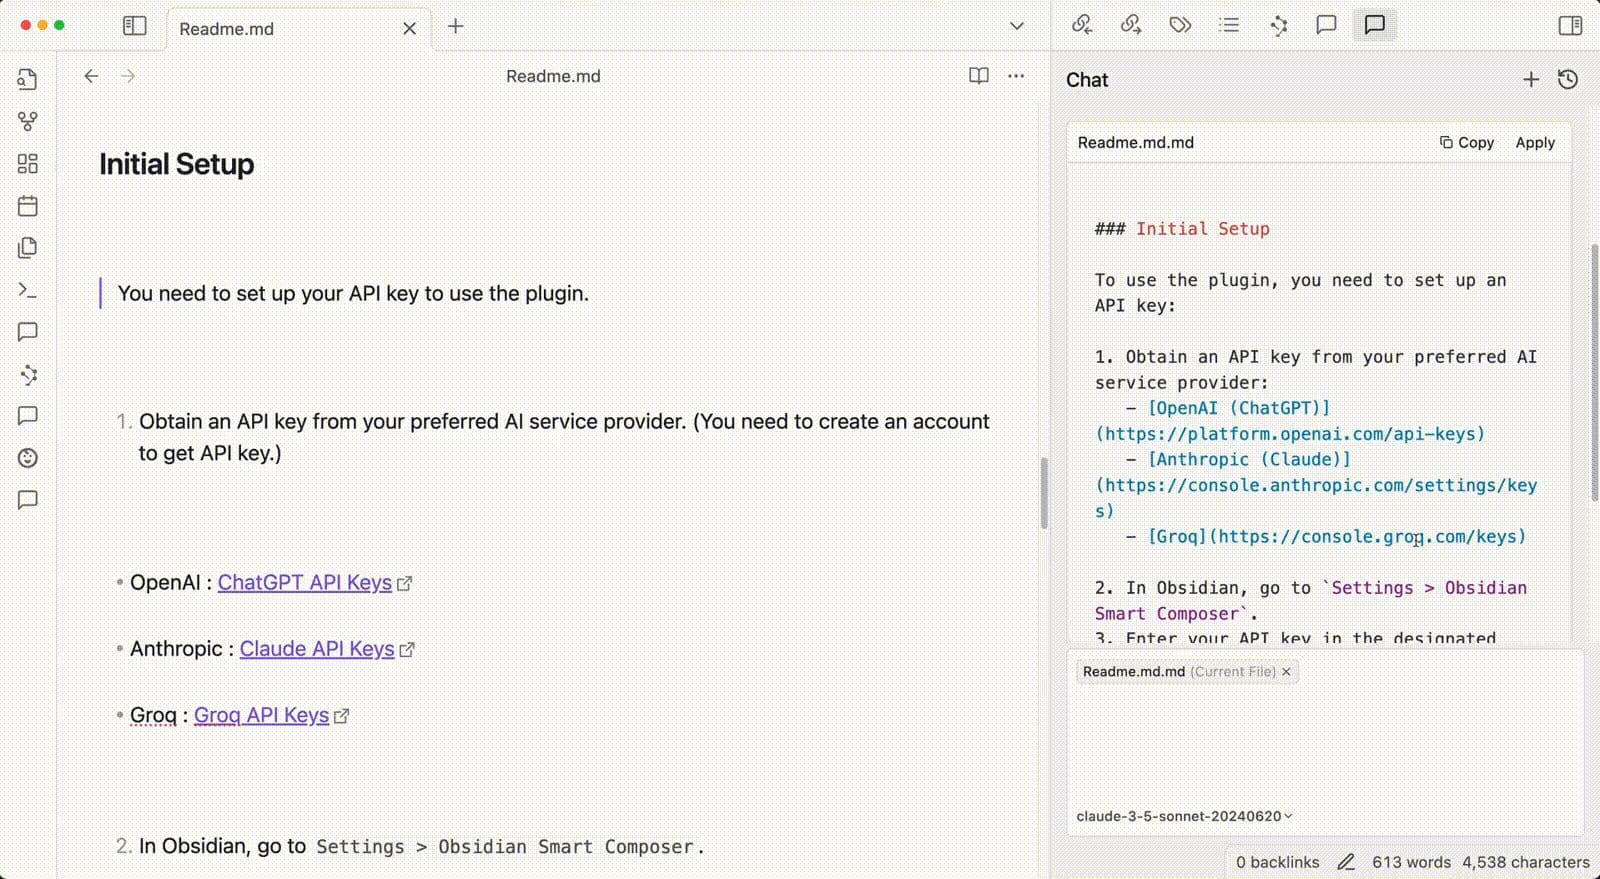Viewport: 1600px width, 879px height.
Task: Open backlinks pane in right toolbar
Action: pyautogui.click(x=1082, y=25)
